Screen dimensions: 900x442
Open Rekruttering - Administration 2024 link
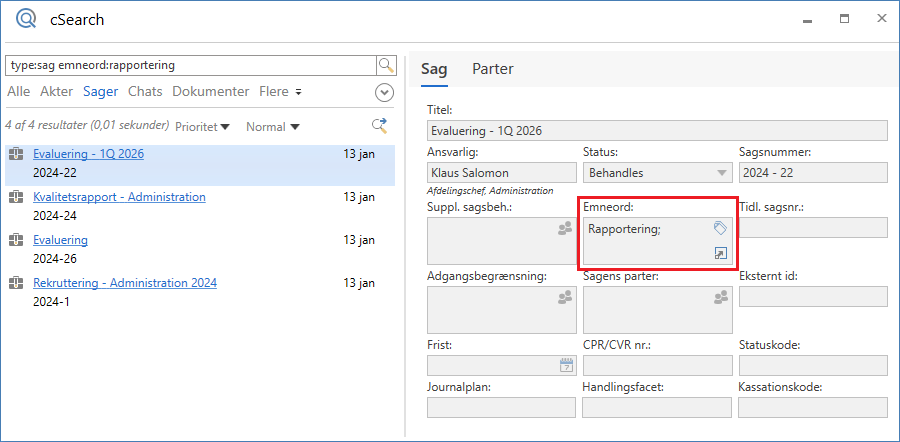(125, 283)
